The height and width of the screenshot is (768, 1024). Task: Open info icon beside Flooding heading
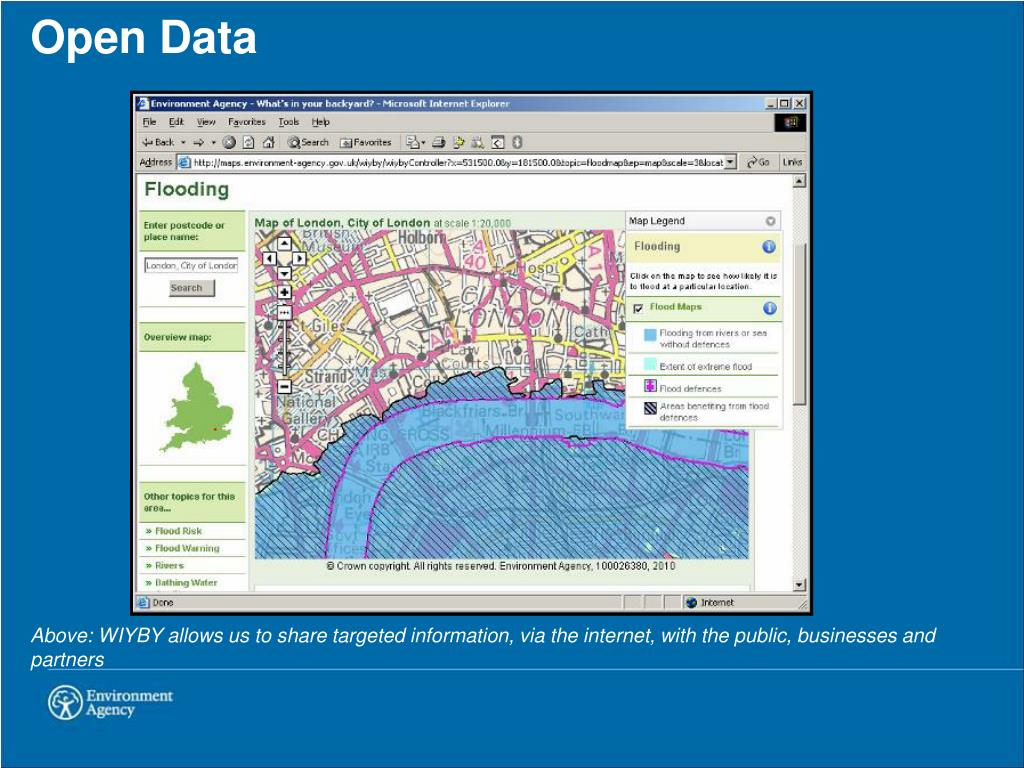(x=769, y=247)
